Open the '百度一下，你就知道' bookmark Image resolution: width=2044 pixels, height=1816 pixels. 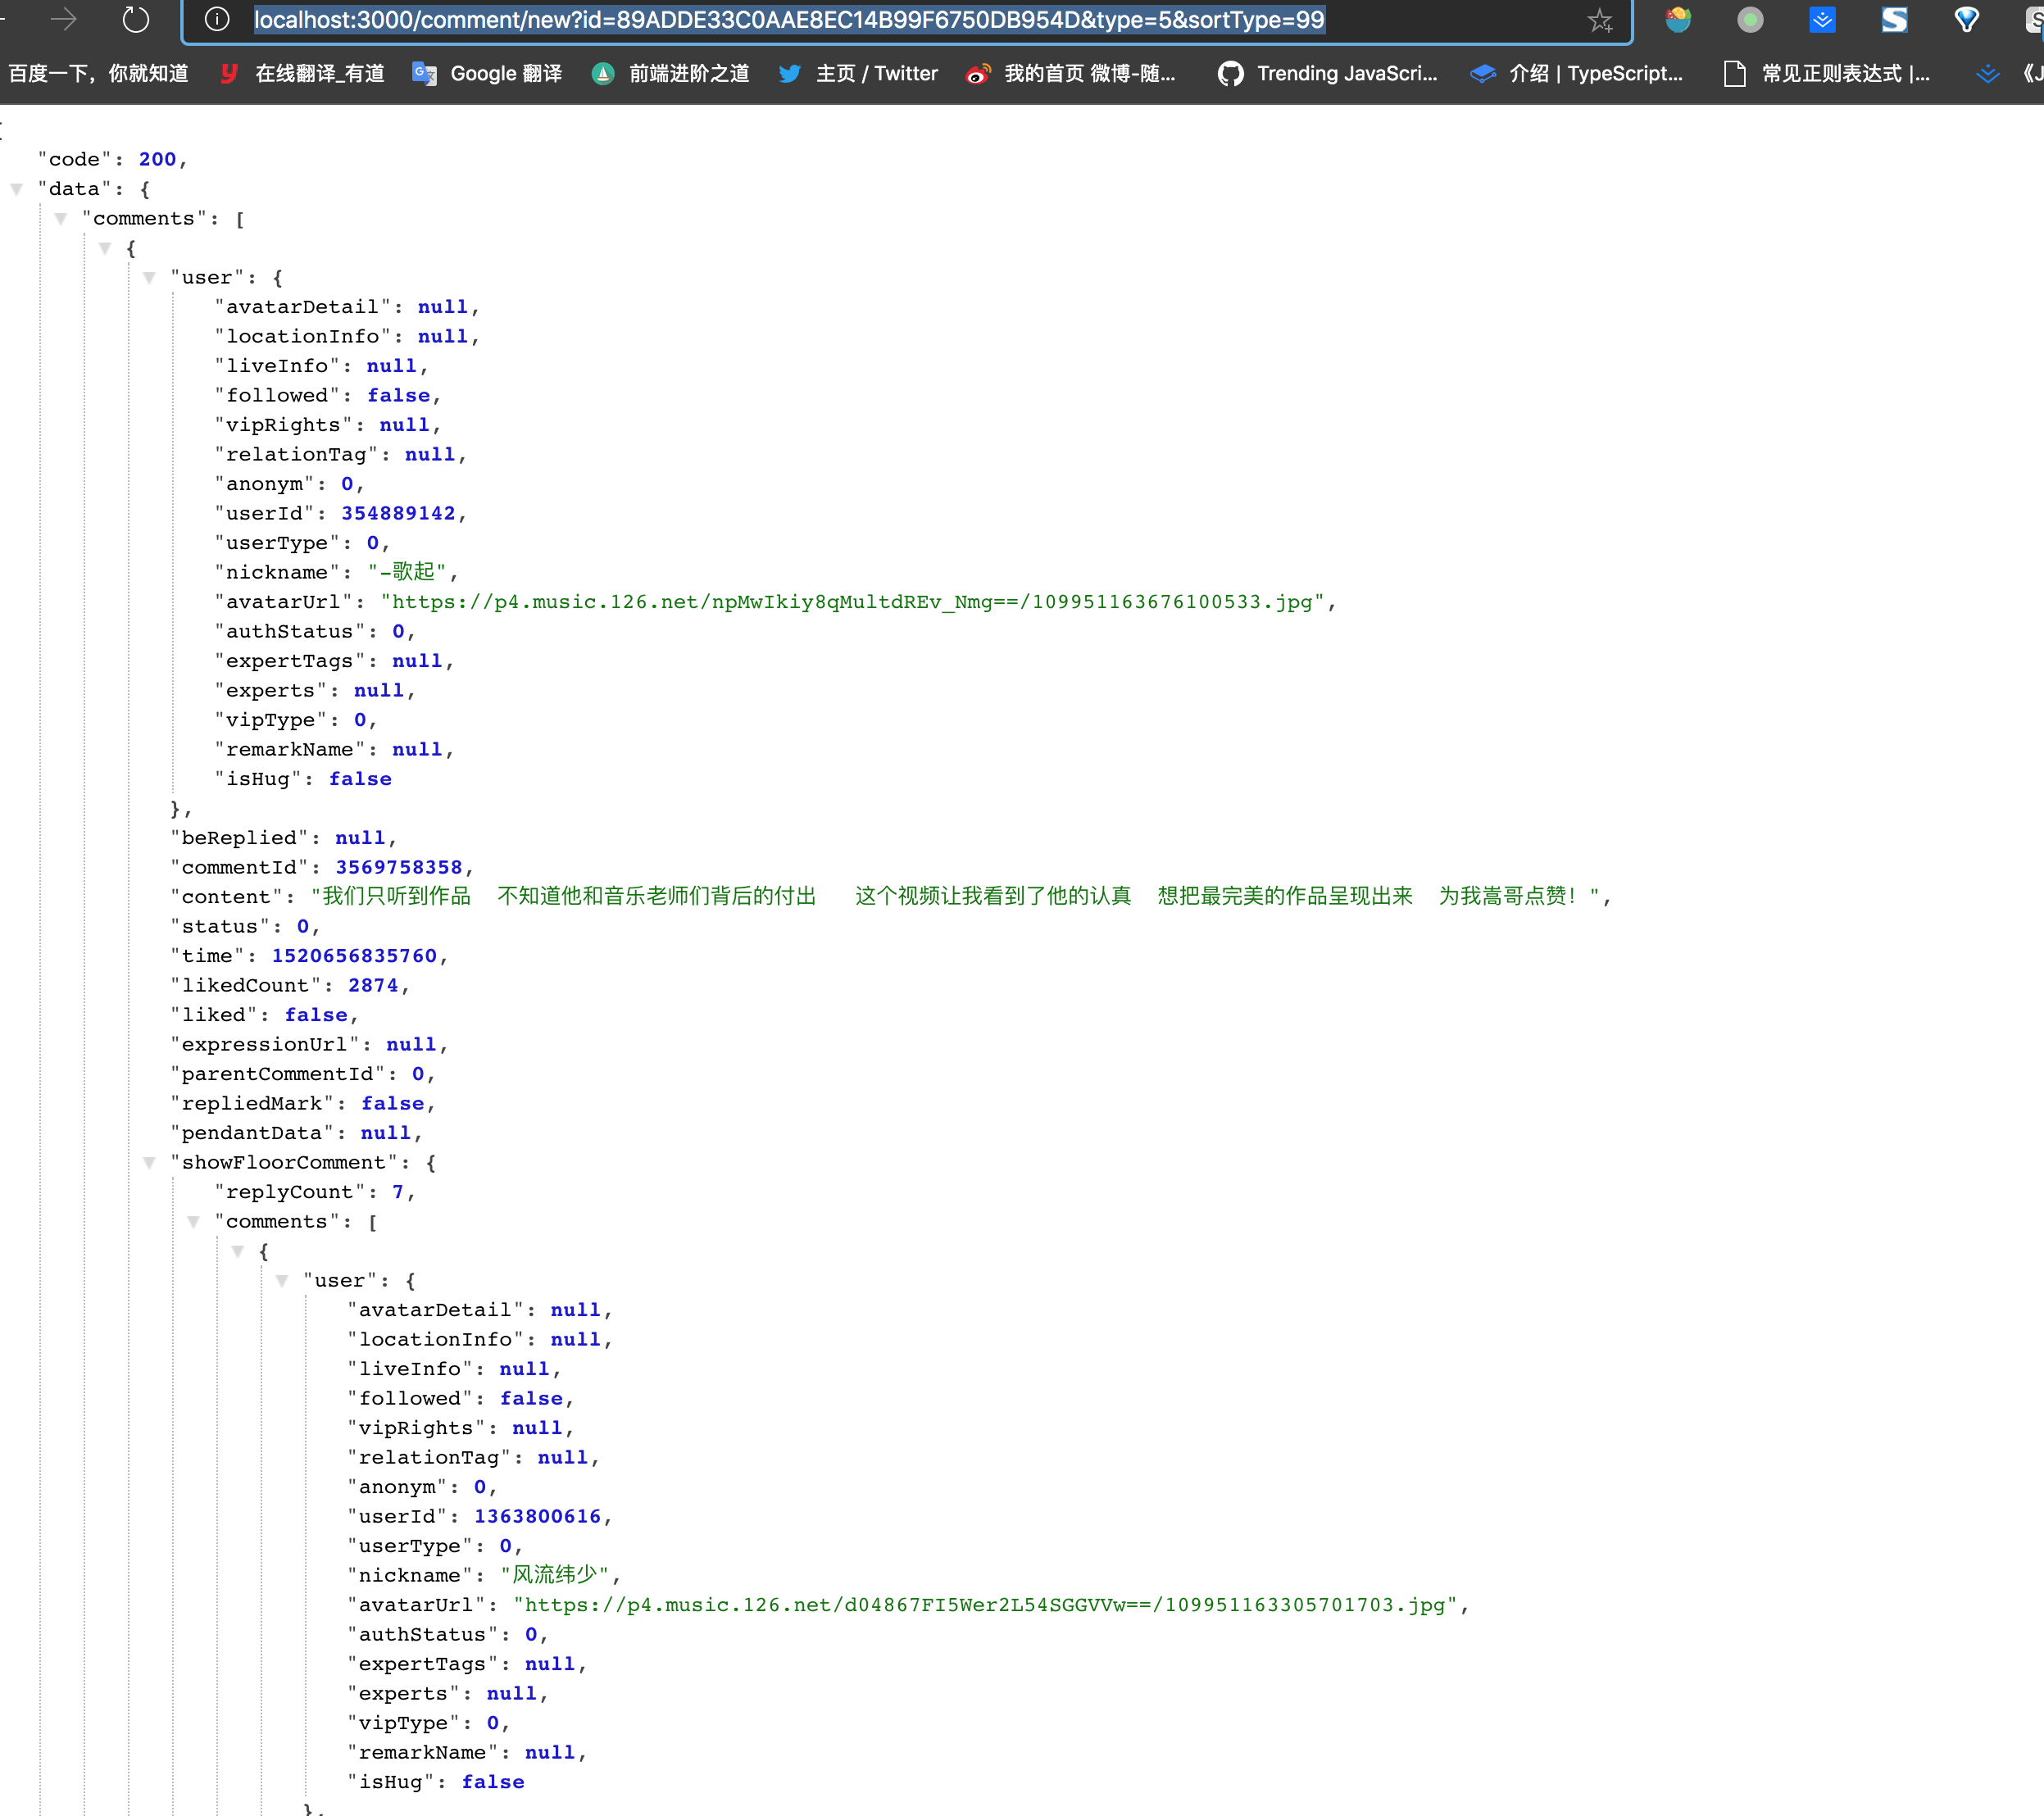coord(99,73)
